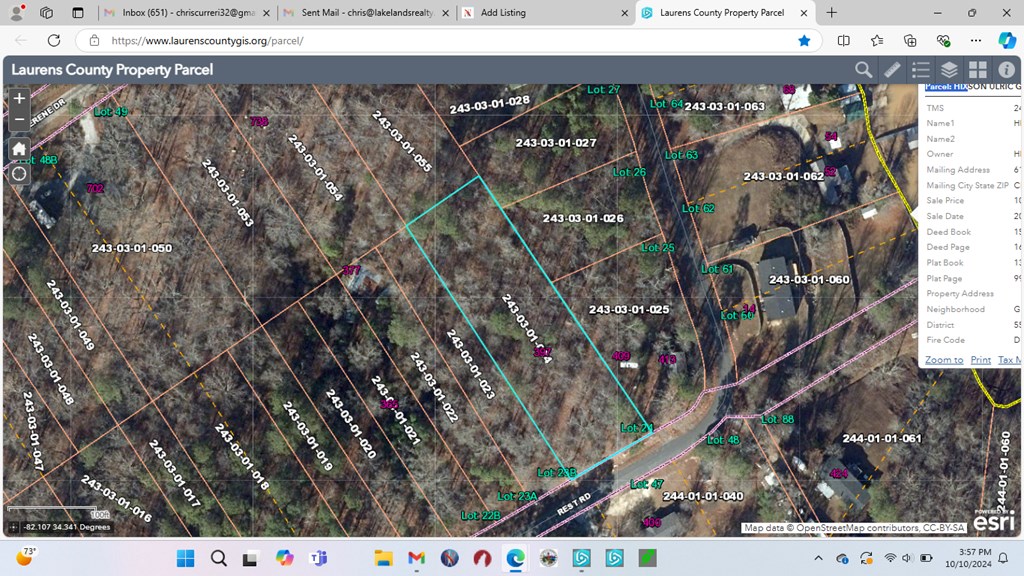
Task: Open the Copilot sidebar
Action: pyautogui.click(x=1007, y=40)
